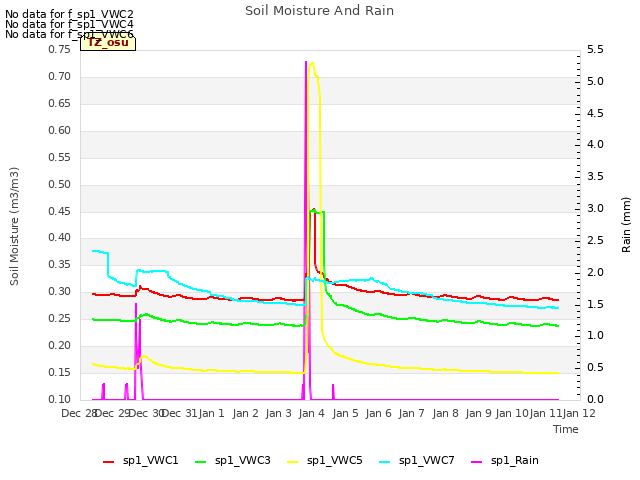The image size is (640, 480).
Task: Click the green sp1_VWC3 legend swatch
Action: tap(201, 462)
